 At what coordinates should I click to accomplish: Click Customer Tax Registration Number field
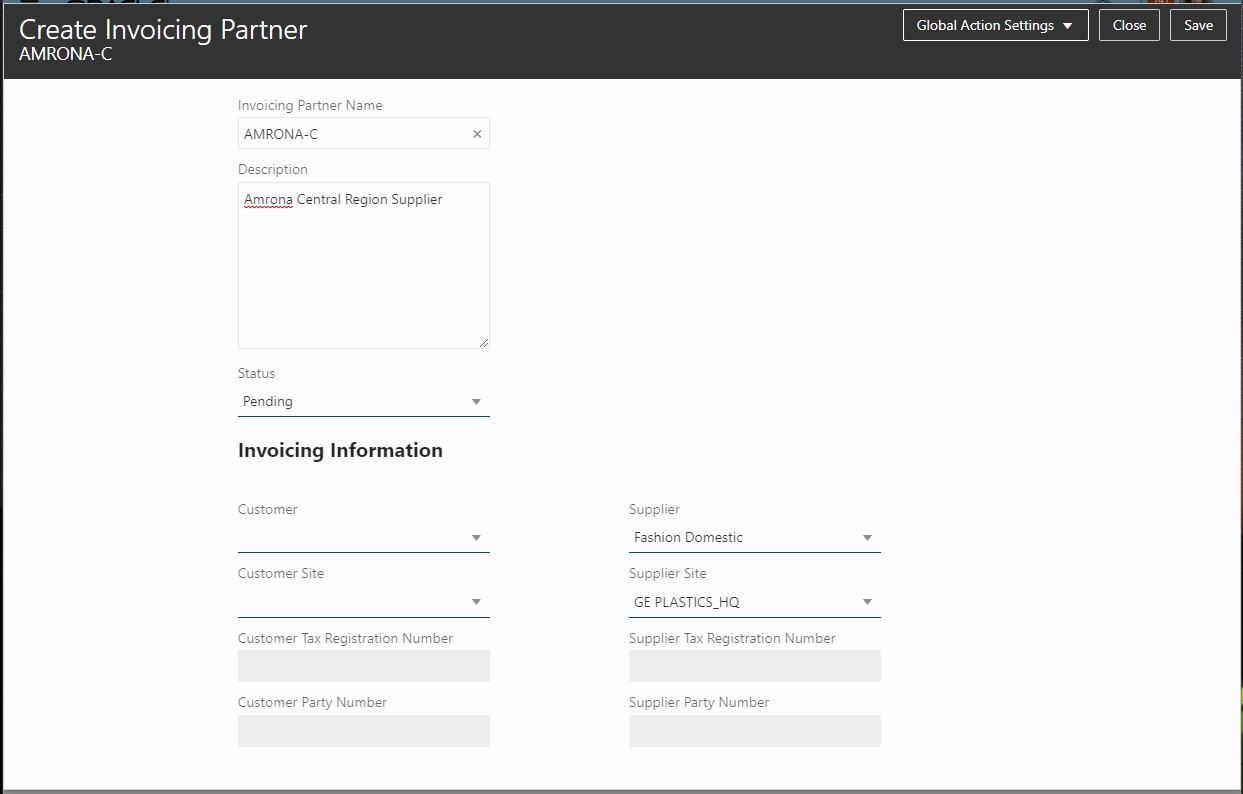pos(363,666)
